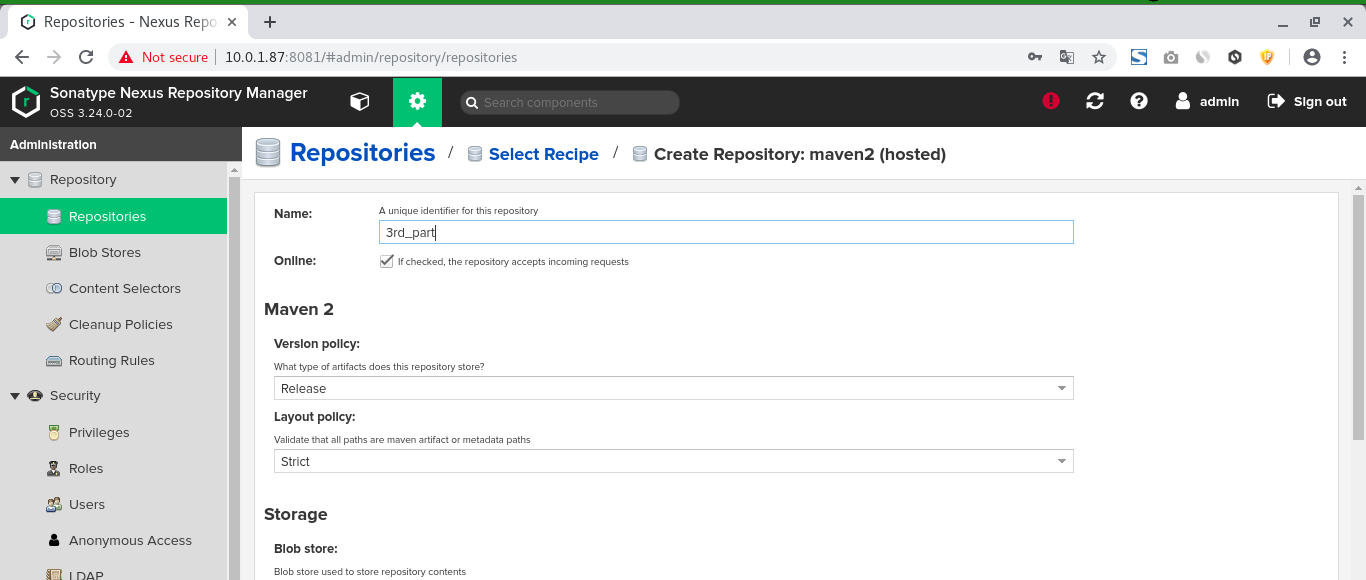Viewport: 1366px width, 580px height.
Task: Click the sidebar vertical scrollbar
Action: (234, 378)
